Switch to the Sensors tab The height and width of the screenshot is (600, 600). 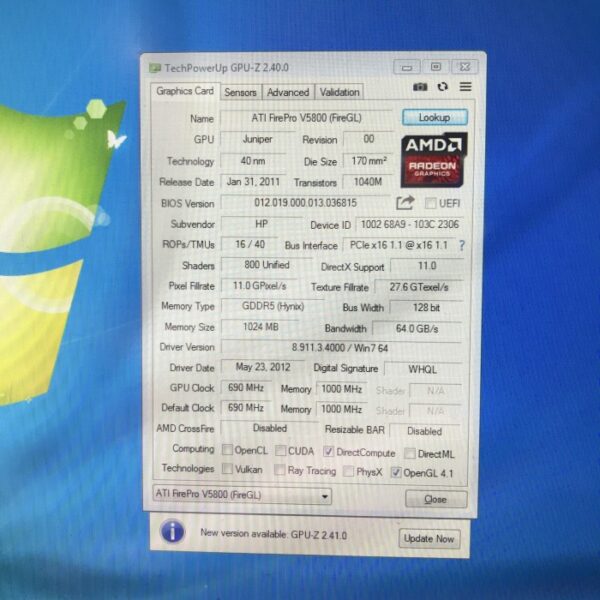point(240,92)
